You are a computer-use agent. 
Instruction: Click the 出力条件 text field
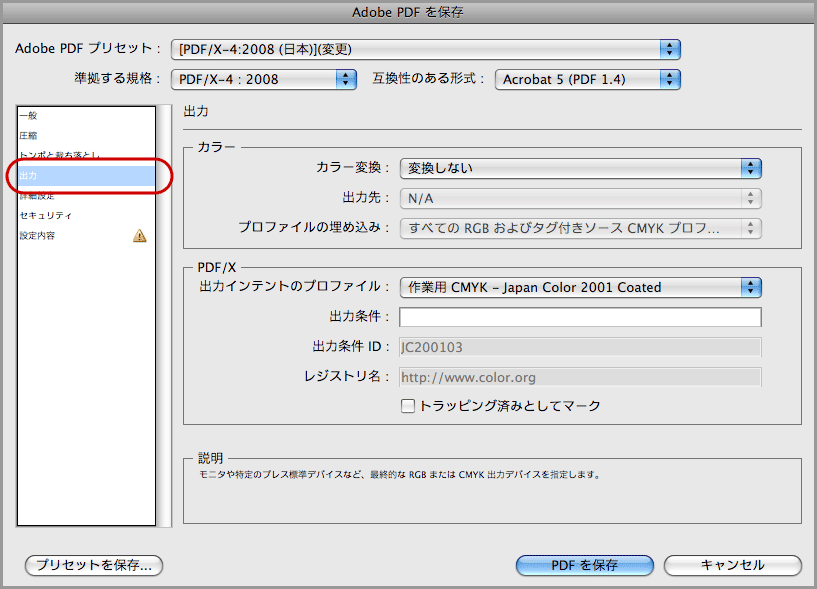tap(580, 317)
